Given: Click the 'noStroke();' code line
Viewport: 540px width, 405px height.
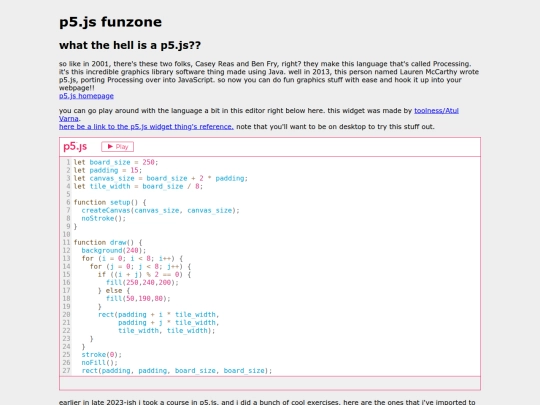Looking at the screenshot, I should [103, 218].
